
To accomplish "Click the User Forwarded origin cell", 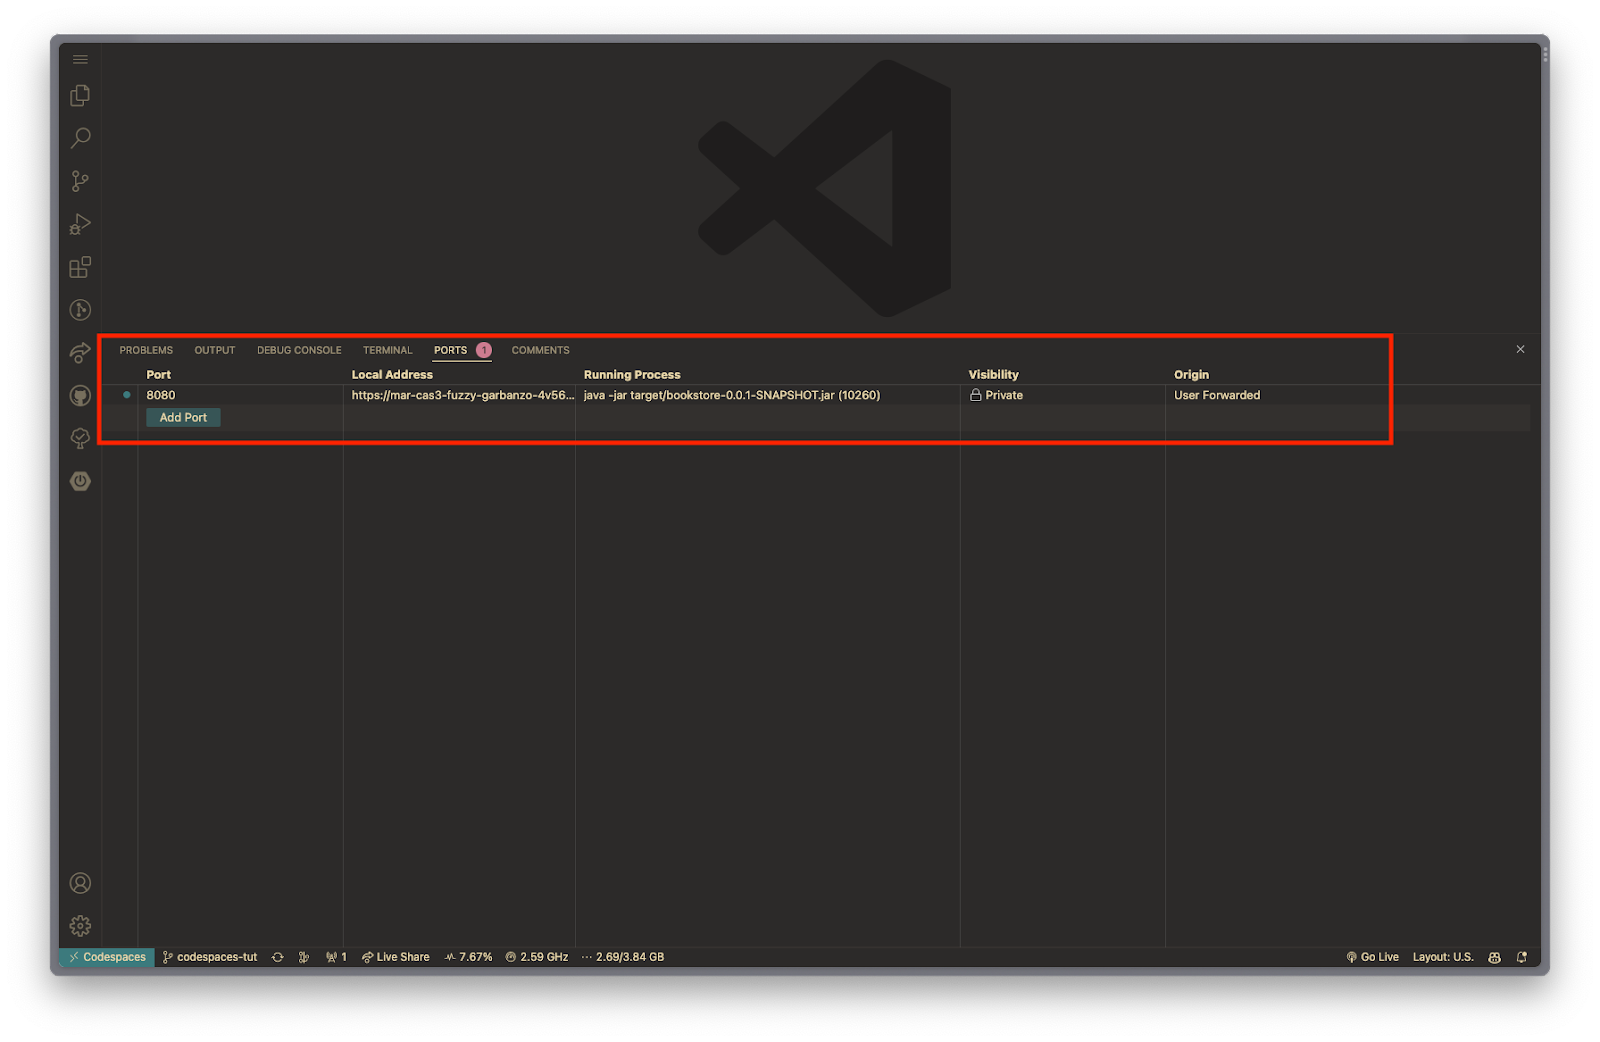I will coord(1217,395).
